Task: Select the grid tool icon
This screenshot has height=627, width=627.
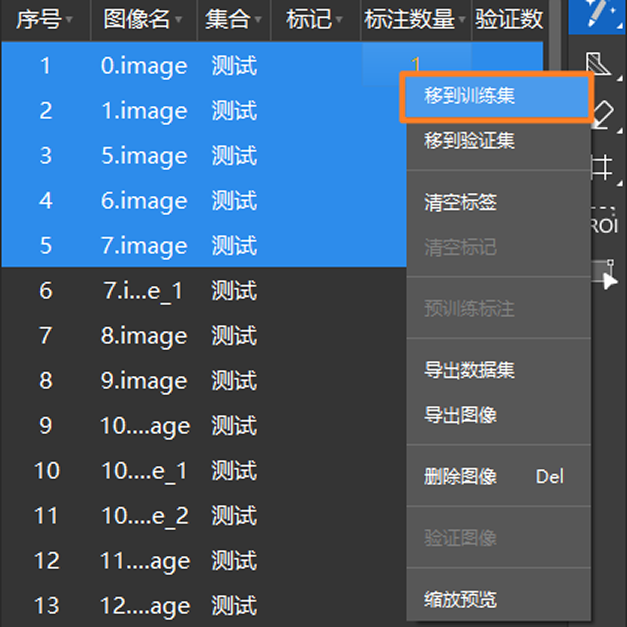Action: [x=602, y=167]
